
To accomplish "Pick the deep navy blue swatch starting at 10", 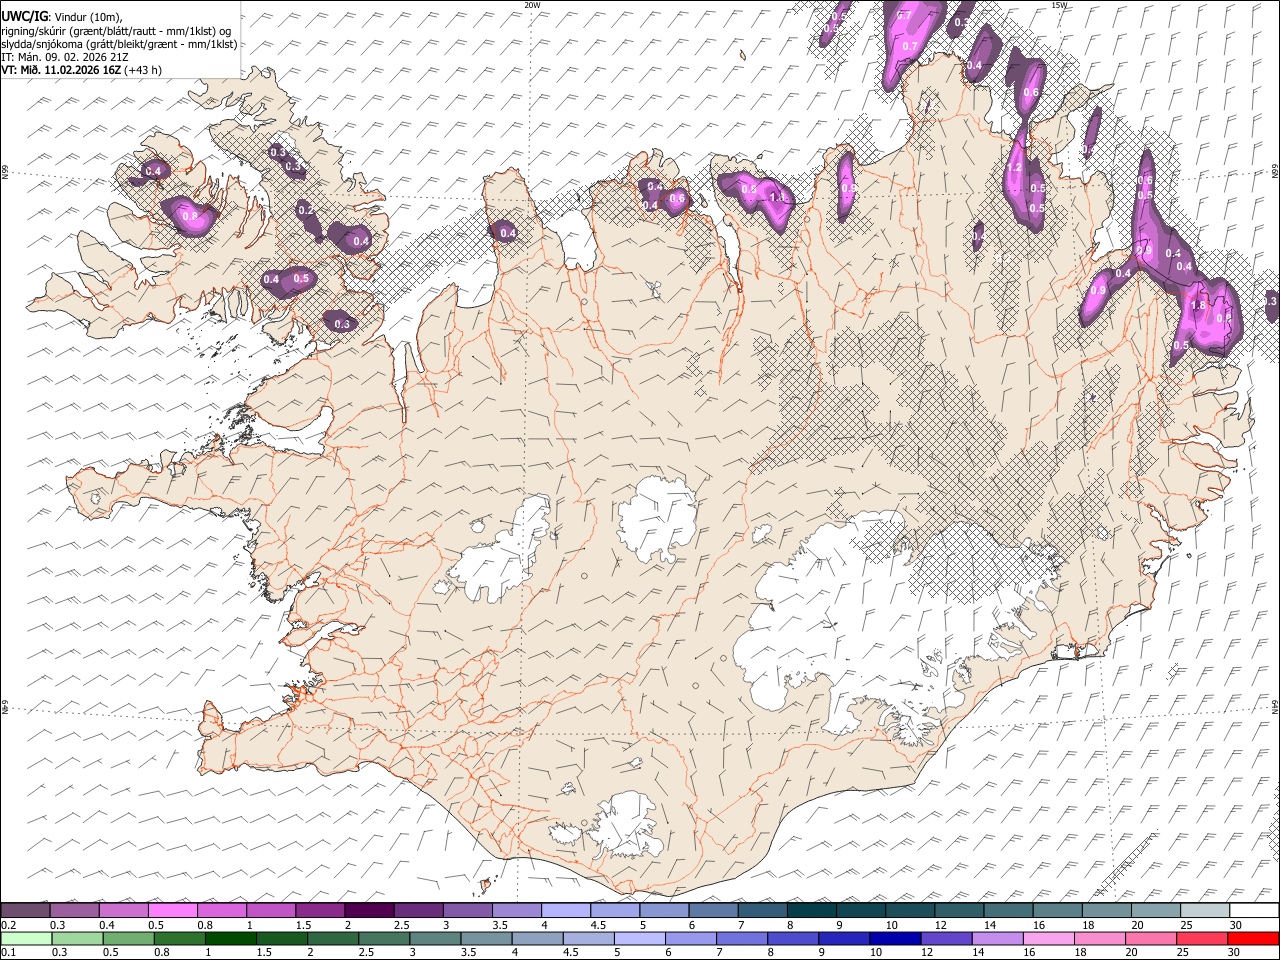I will [895, 938].
